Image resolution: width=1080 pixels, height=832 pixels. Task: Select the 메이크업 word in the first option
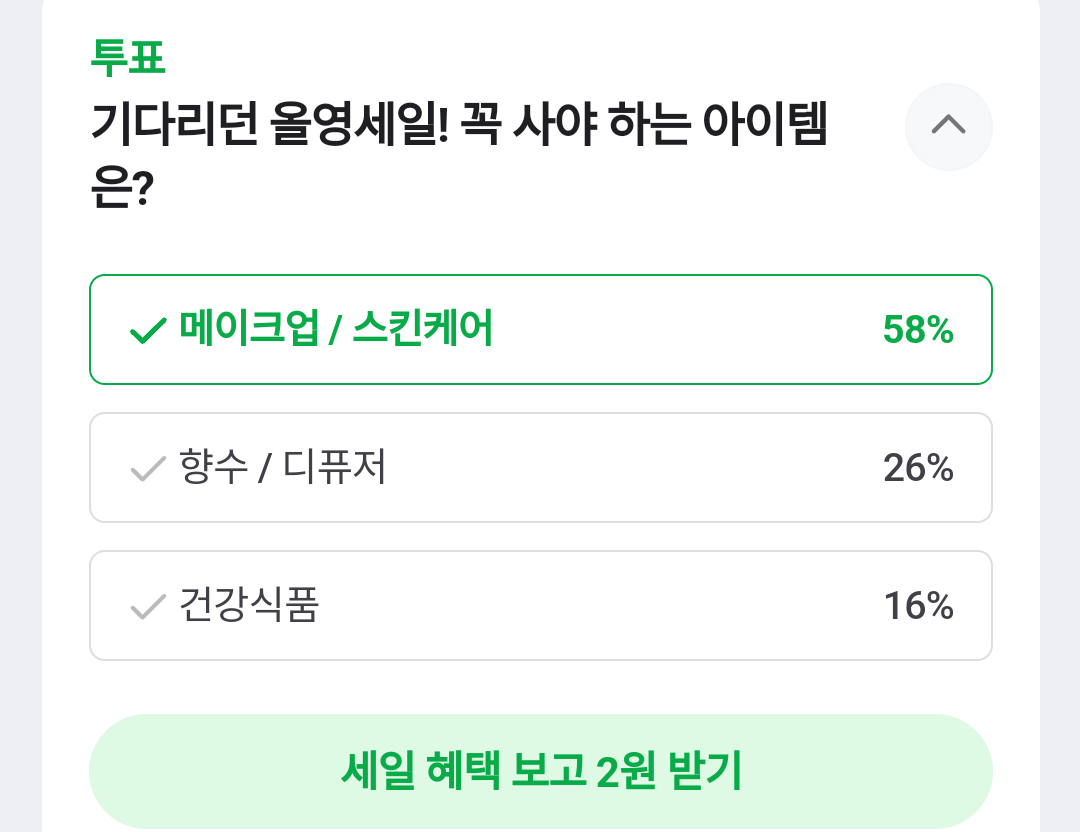[245, 328]
